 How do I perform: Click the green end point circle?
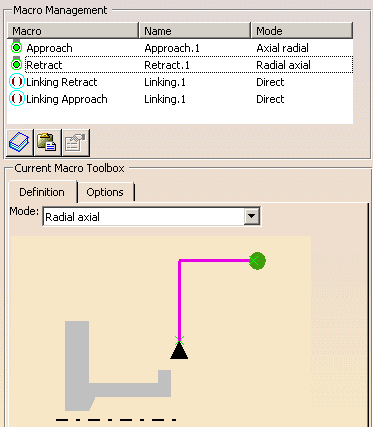[x=257, y=261]
